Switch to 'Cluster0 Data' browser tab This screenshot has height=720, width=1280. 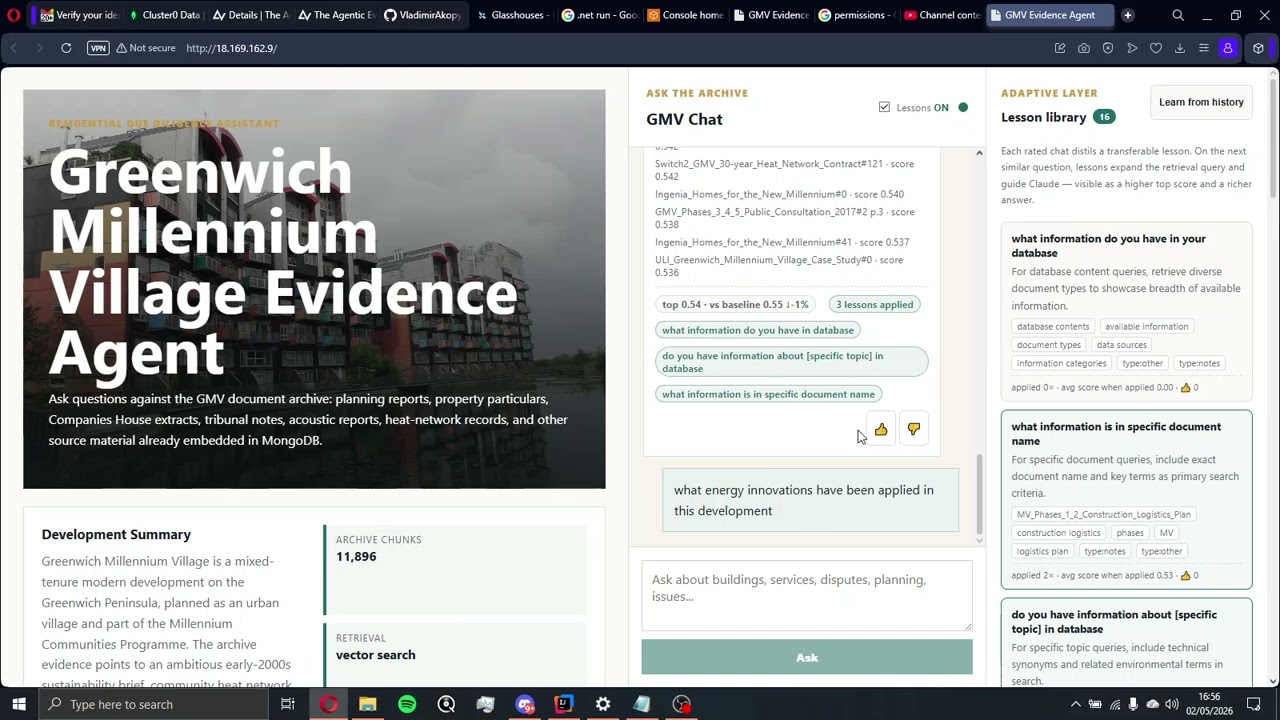165,15
